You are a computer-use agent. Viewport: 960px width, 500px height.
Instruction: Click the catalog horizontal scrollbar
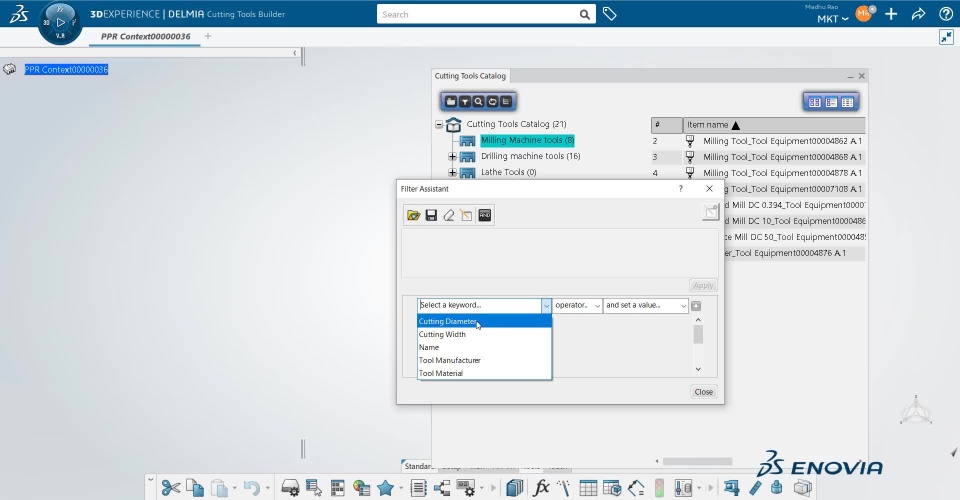tap(697, 461)
